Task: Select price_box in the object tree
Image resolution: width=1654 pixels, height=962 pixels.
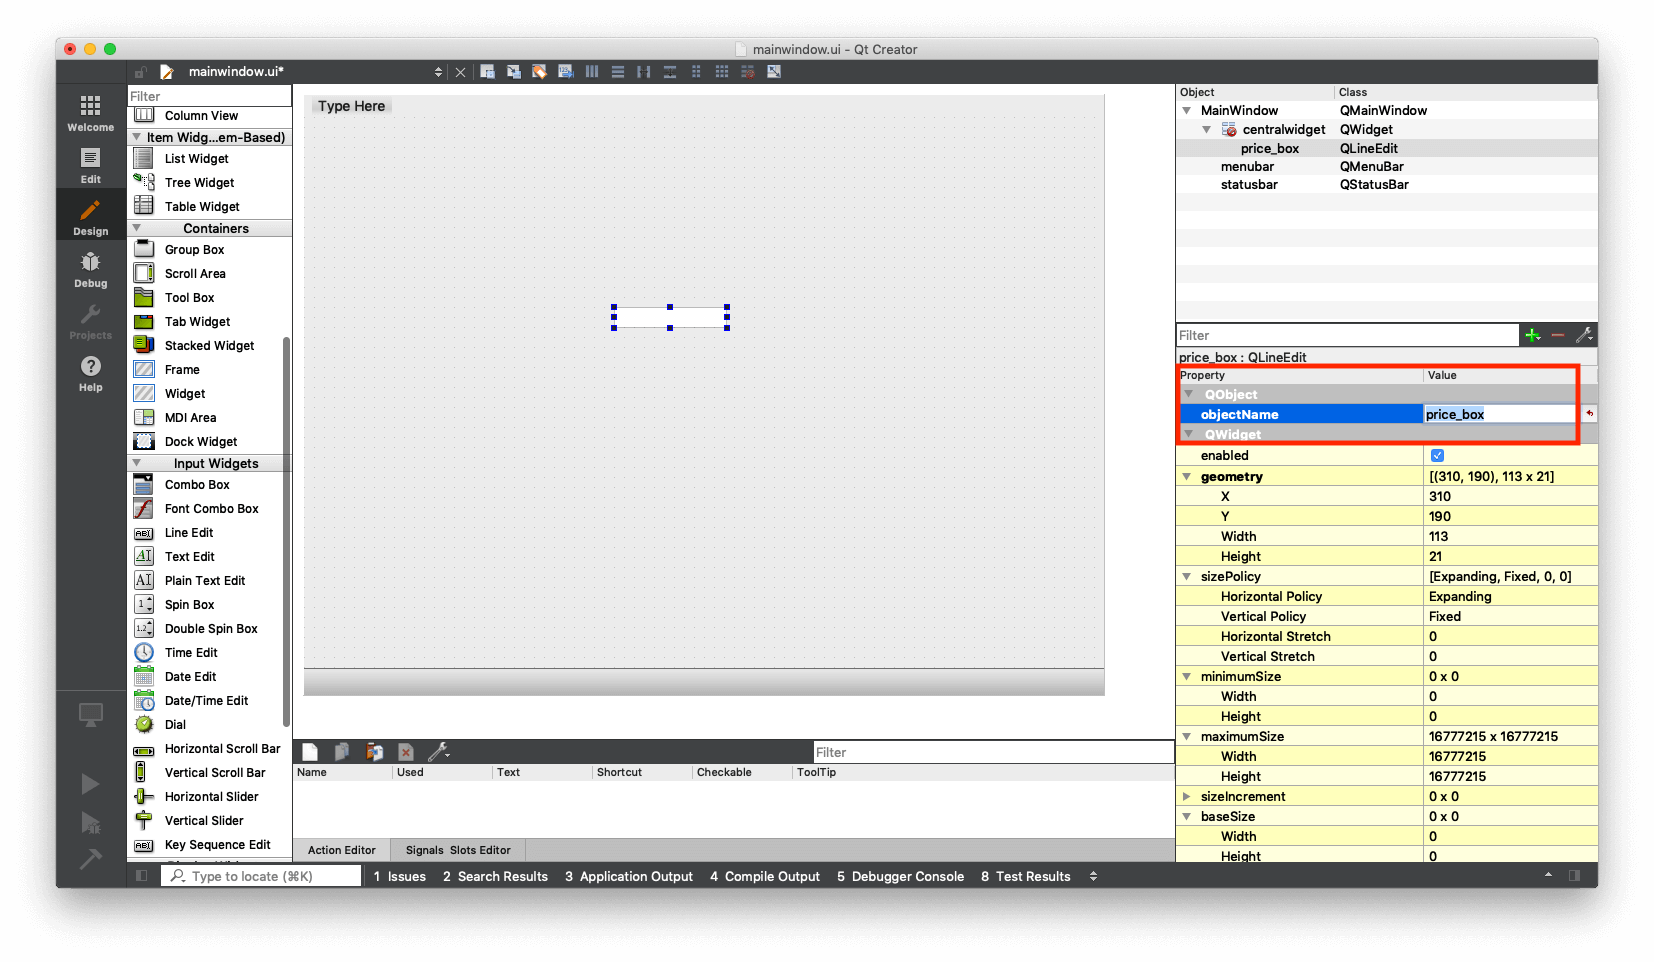Action: pos(1270,149)
